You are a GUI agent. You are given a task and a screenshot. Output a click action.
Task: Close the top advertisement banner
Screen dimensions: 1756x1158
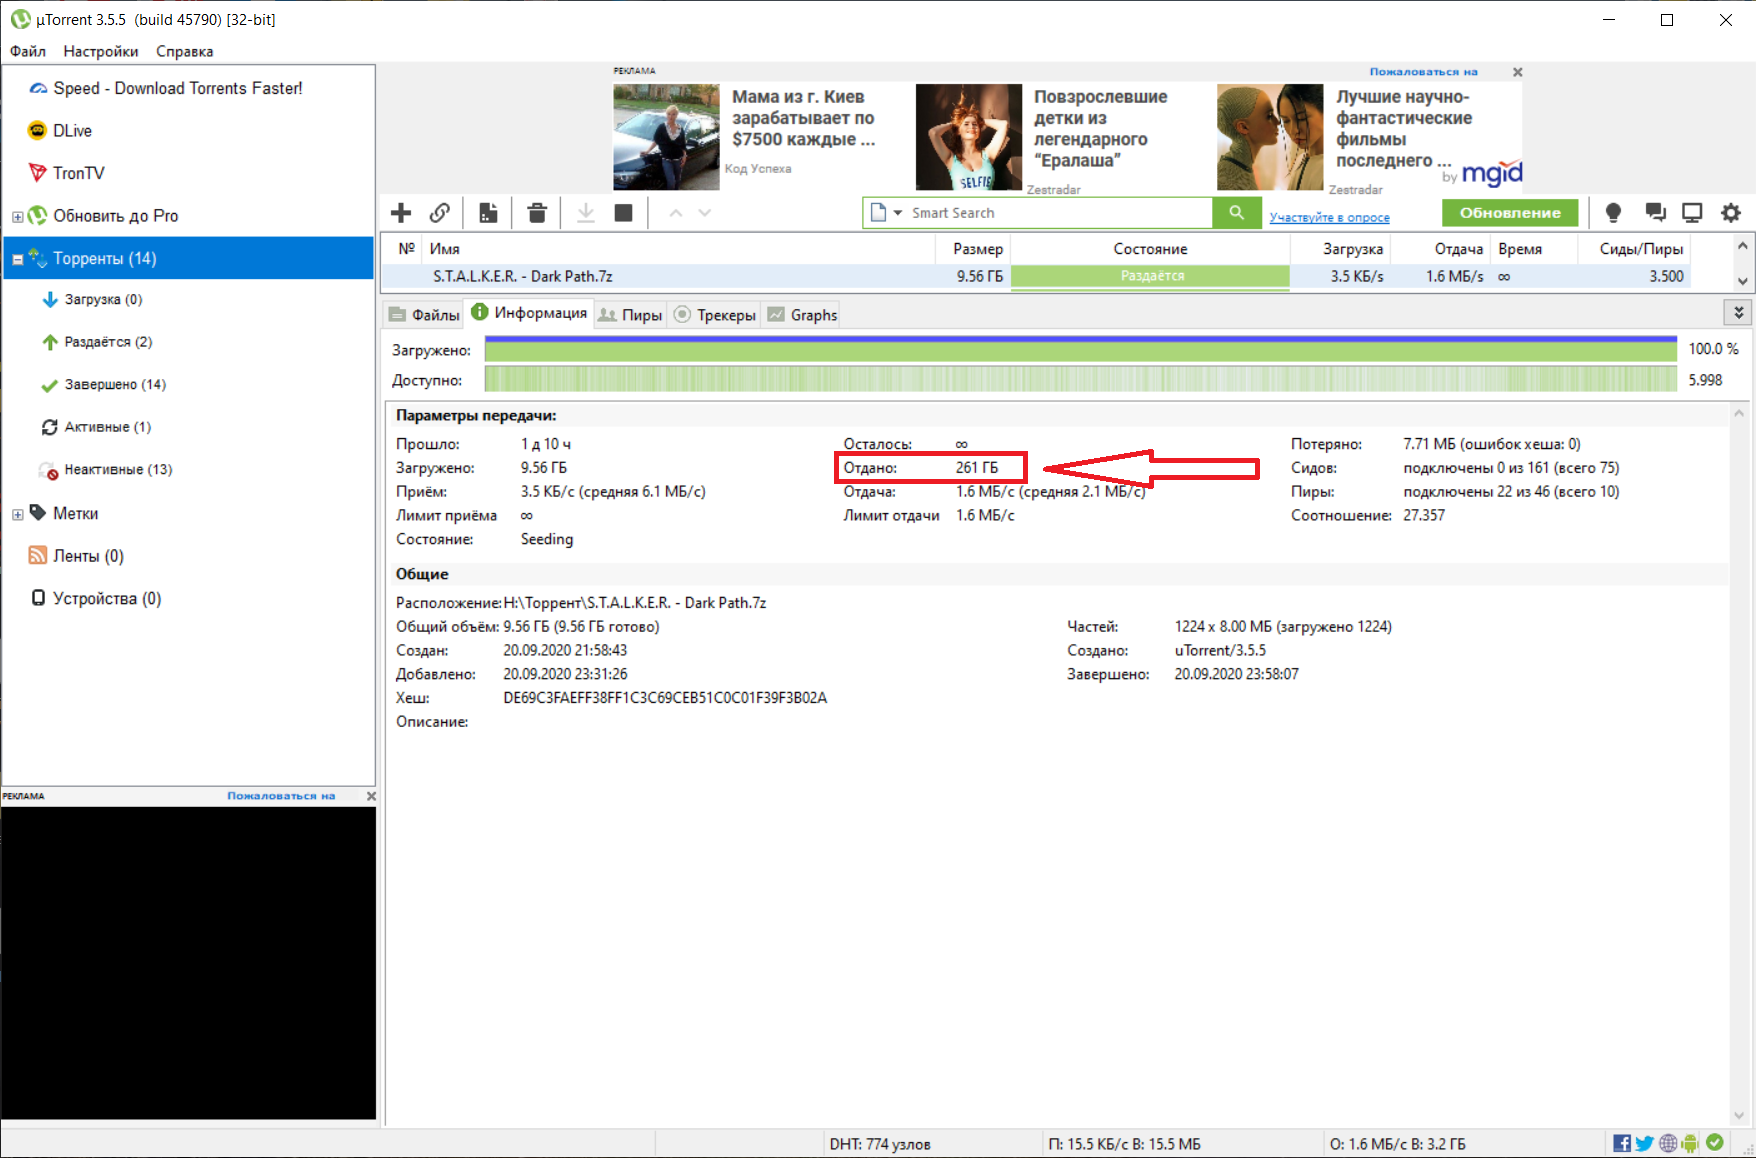pyautogui.click(x=1518, y=72)
